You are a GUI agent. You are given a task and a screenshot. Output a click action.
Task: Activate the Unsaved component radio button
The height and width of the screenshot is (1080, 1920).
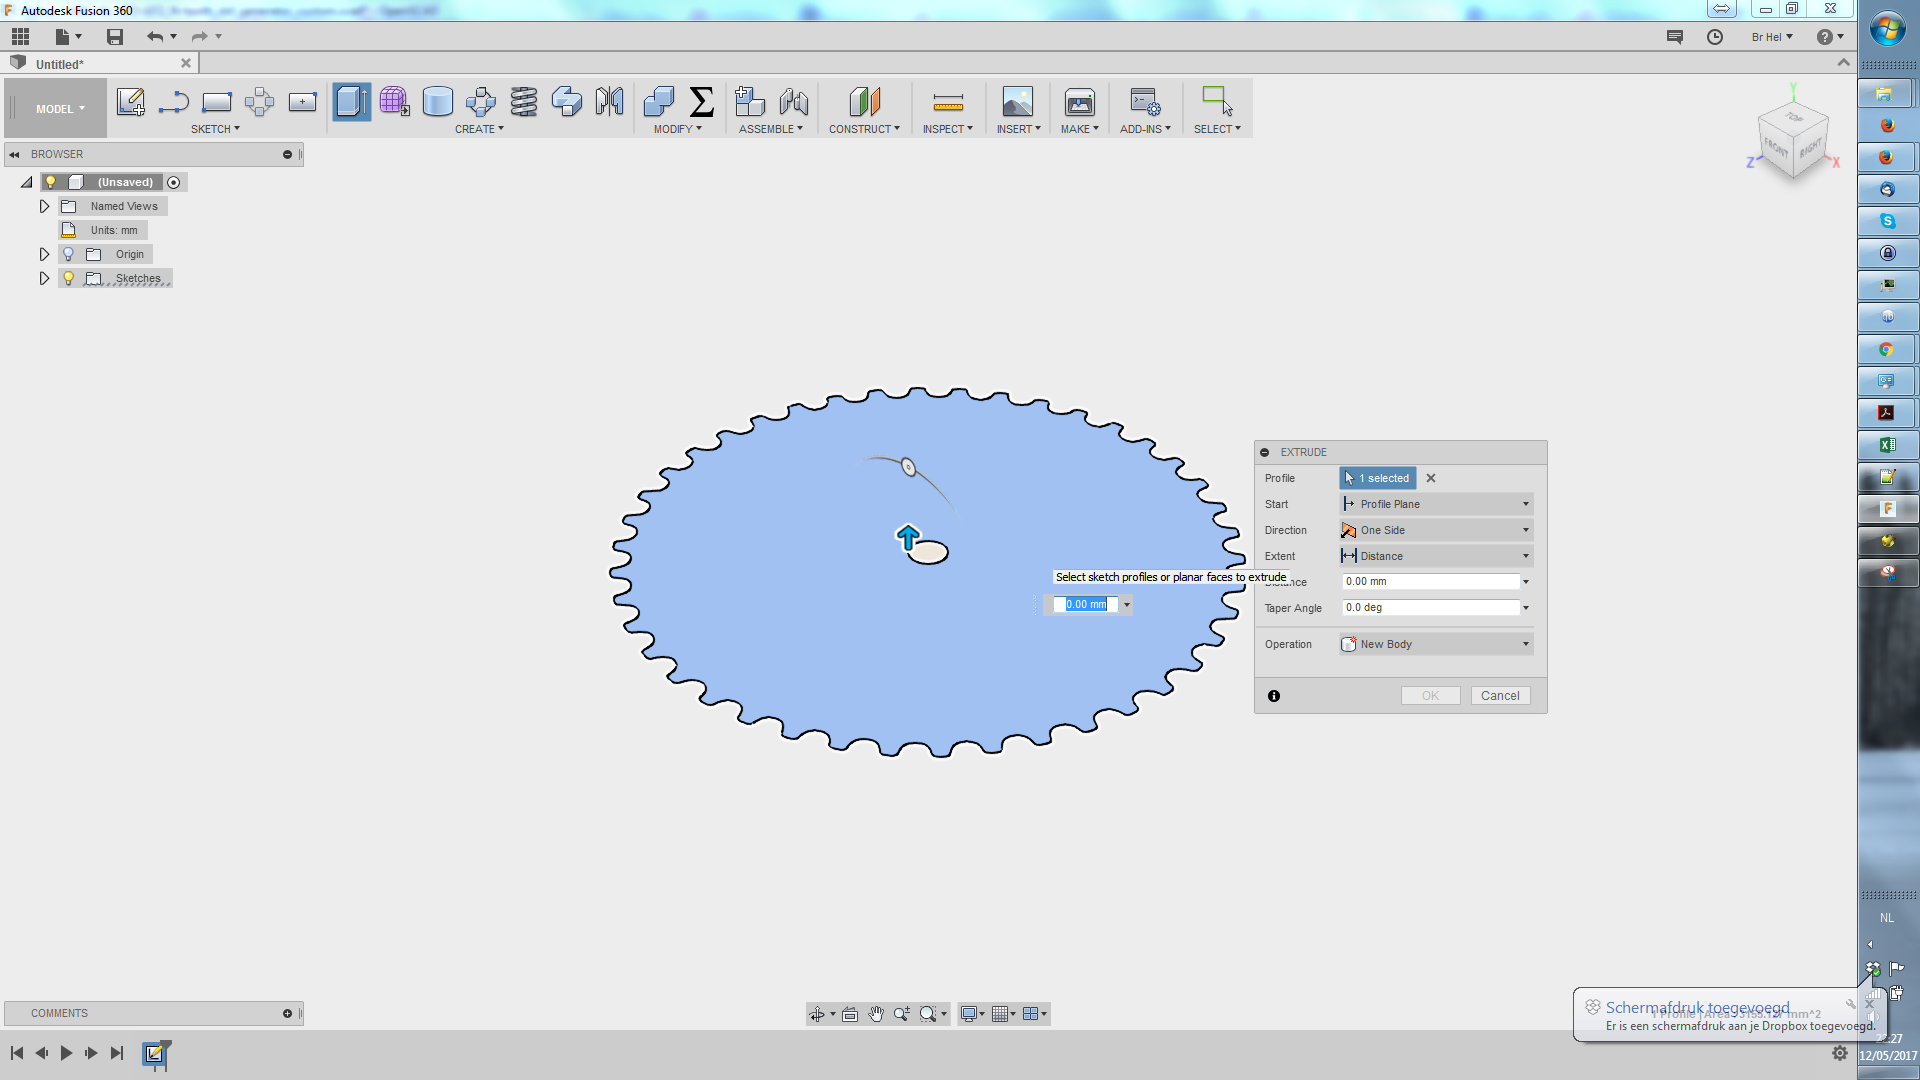pyautogui.click(x=174, y=182)
